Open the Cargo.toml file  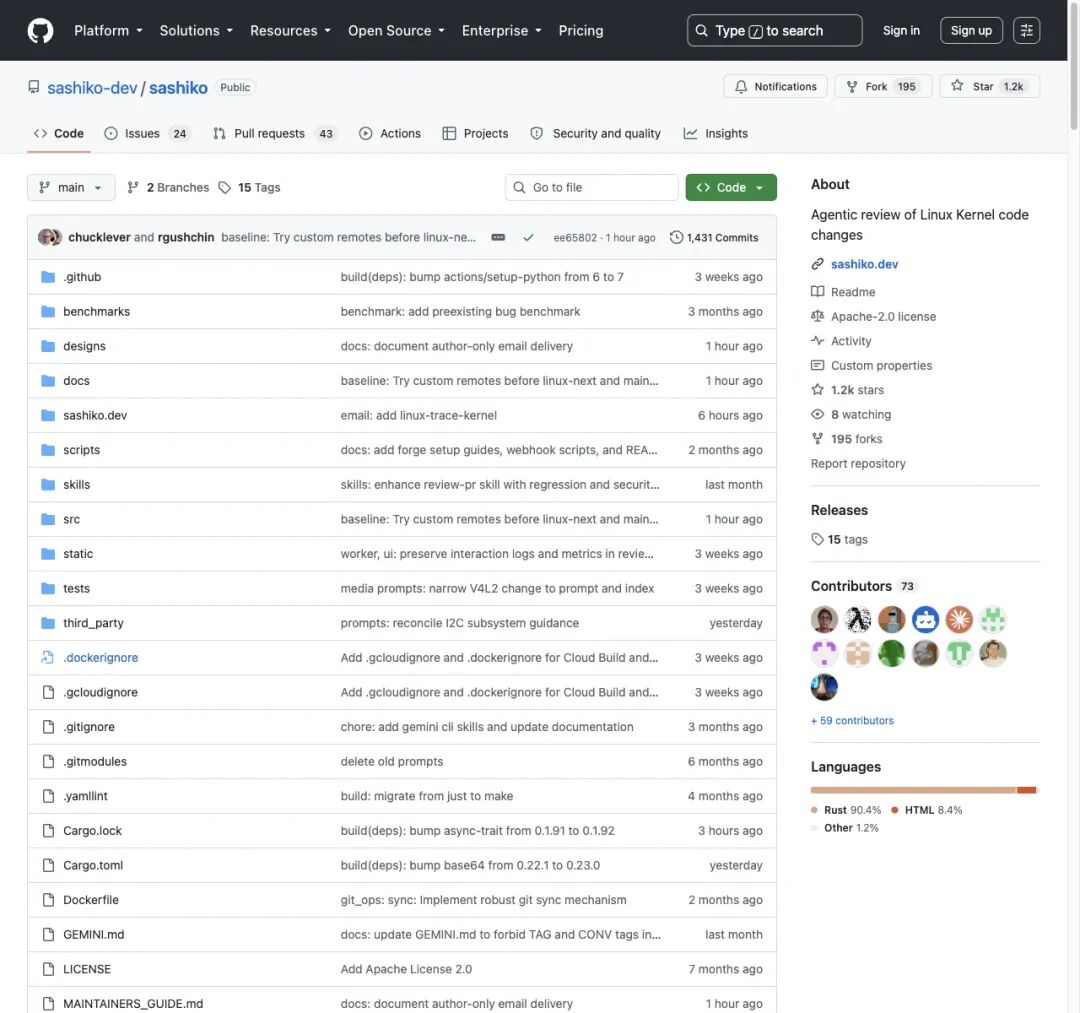[93, 865]
